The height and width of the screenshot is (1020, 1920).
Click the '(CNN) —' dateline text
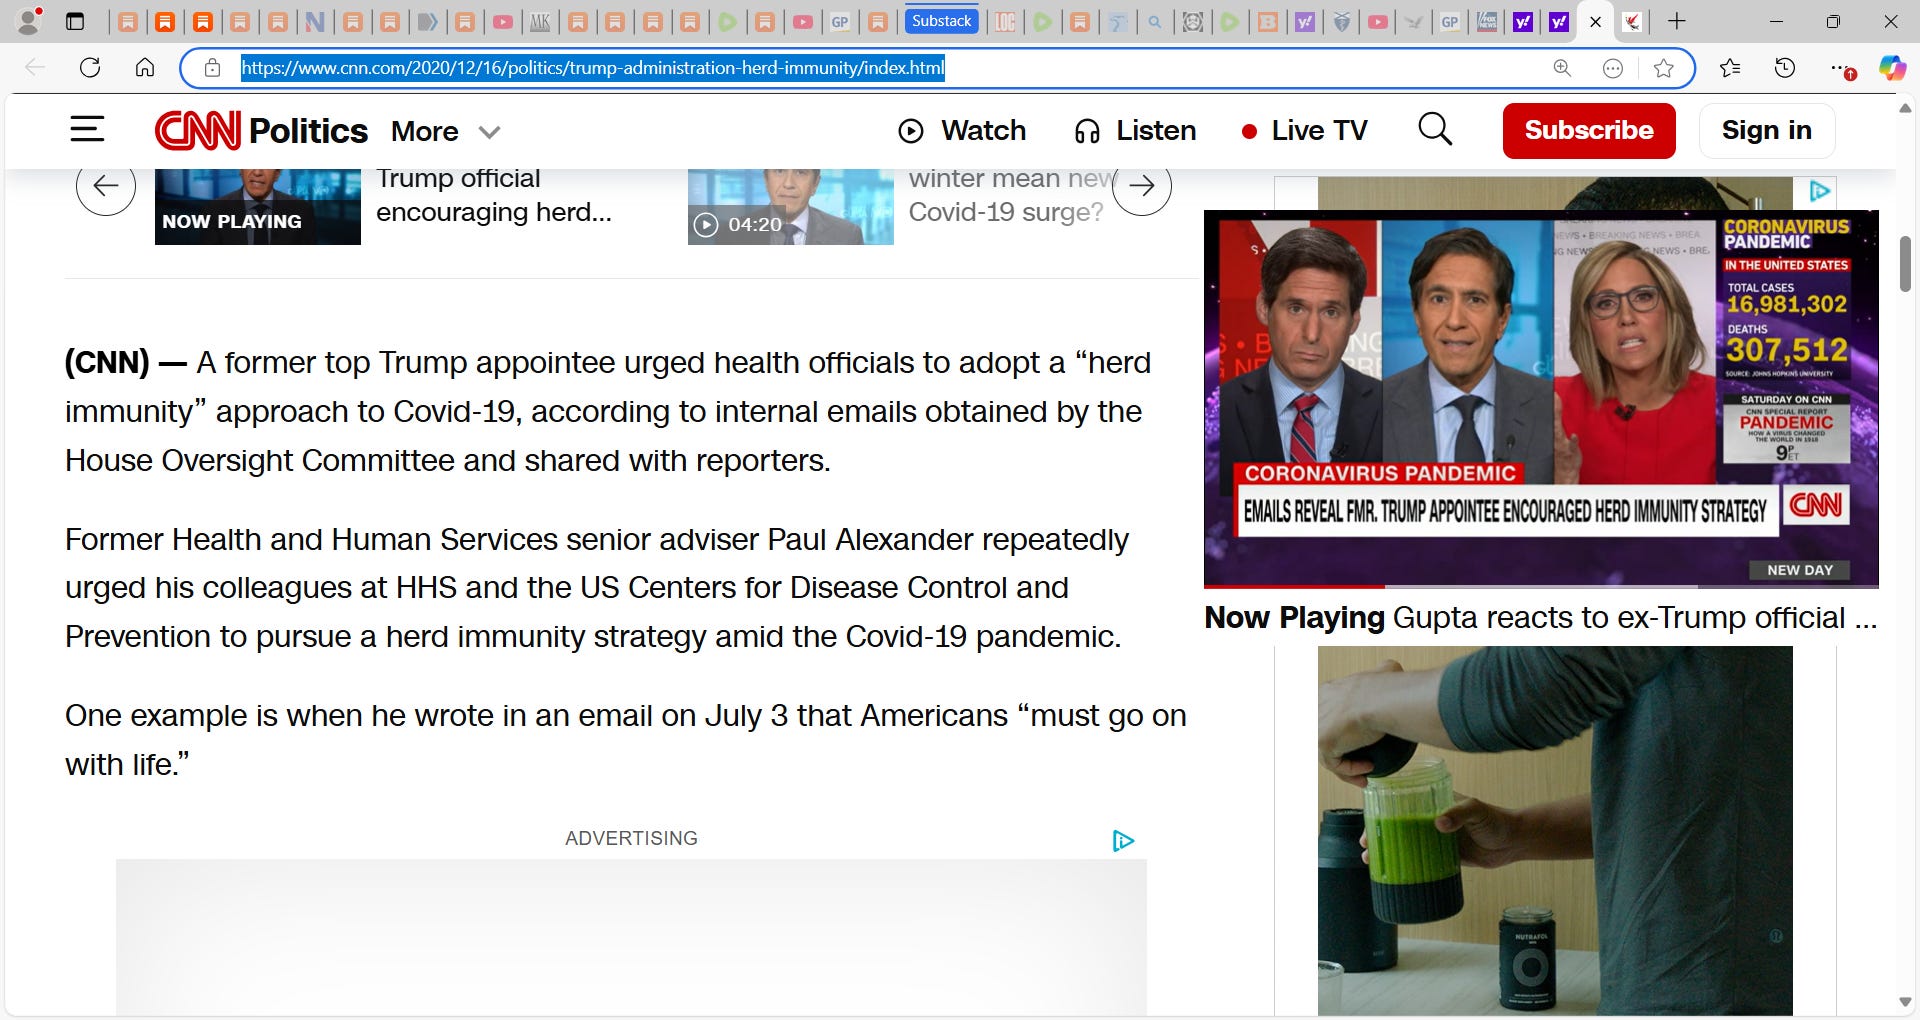[126, 362]
